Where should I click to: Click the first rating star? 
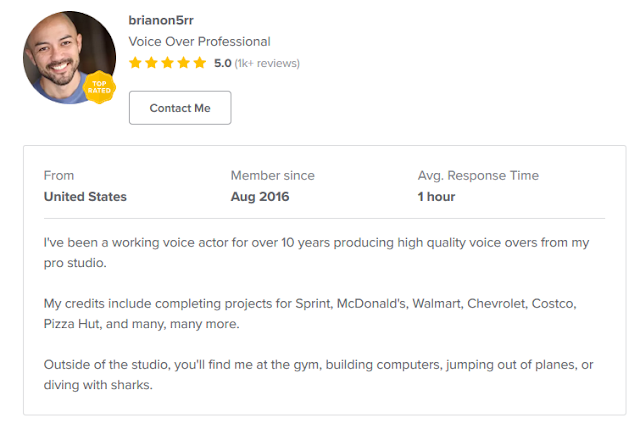(x=135, y=63)
